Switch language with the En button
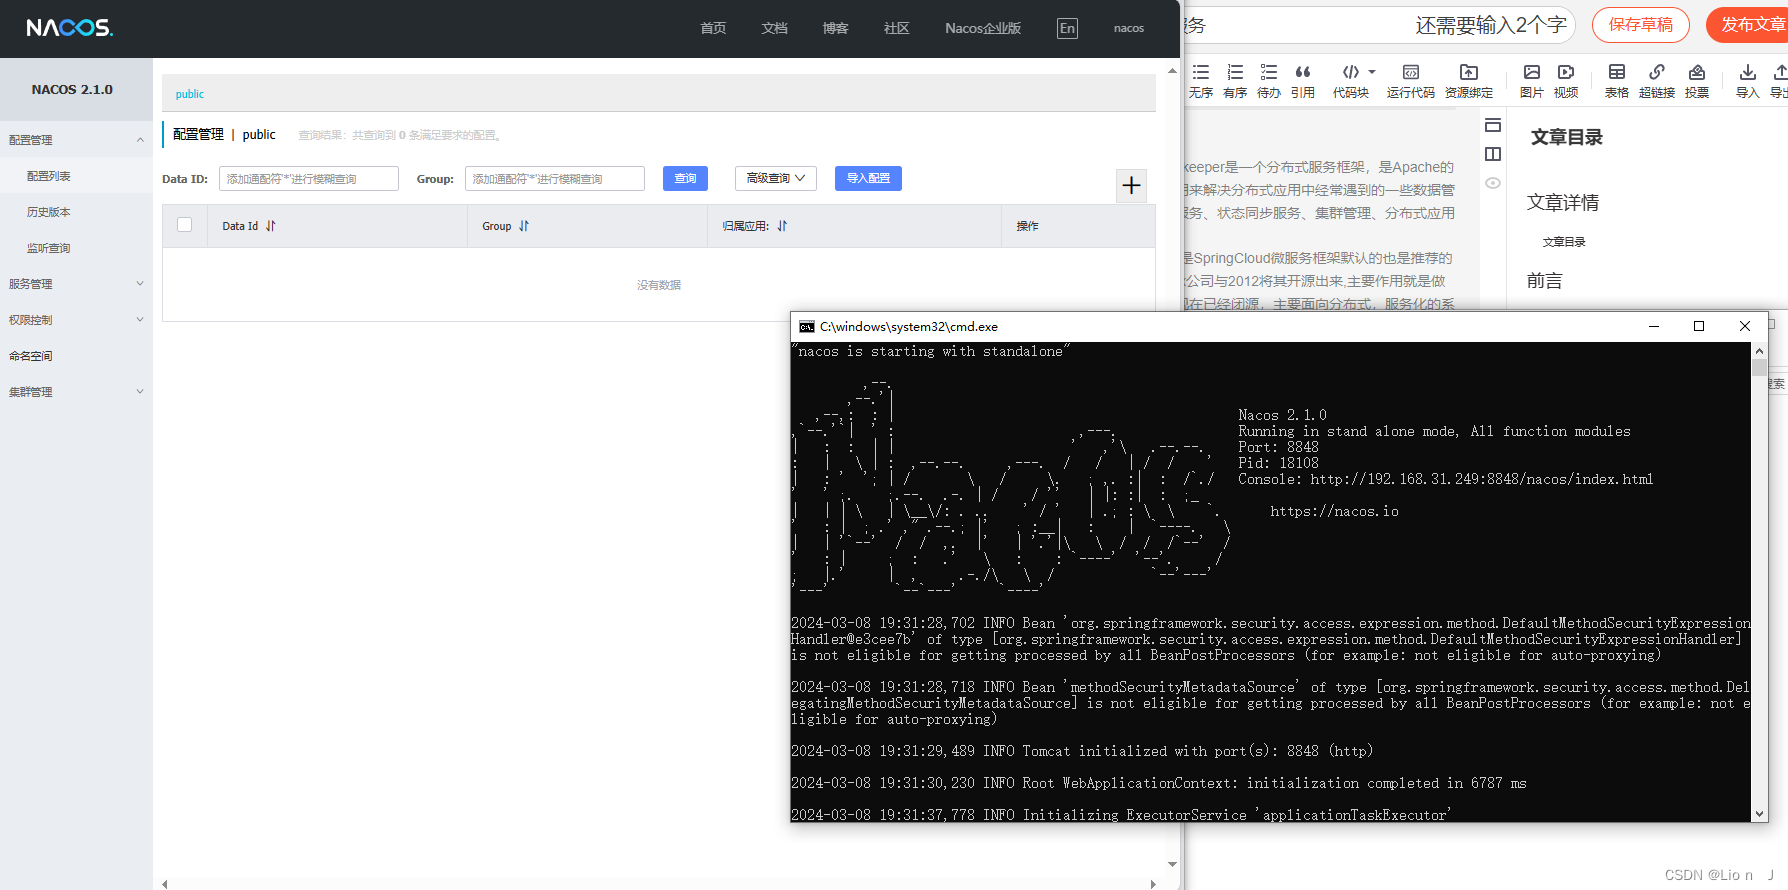Screen dimensions: 1788x890 (x=1067, y=28)
